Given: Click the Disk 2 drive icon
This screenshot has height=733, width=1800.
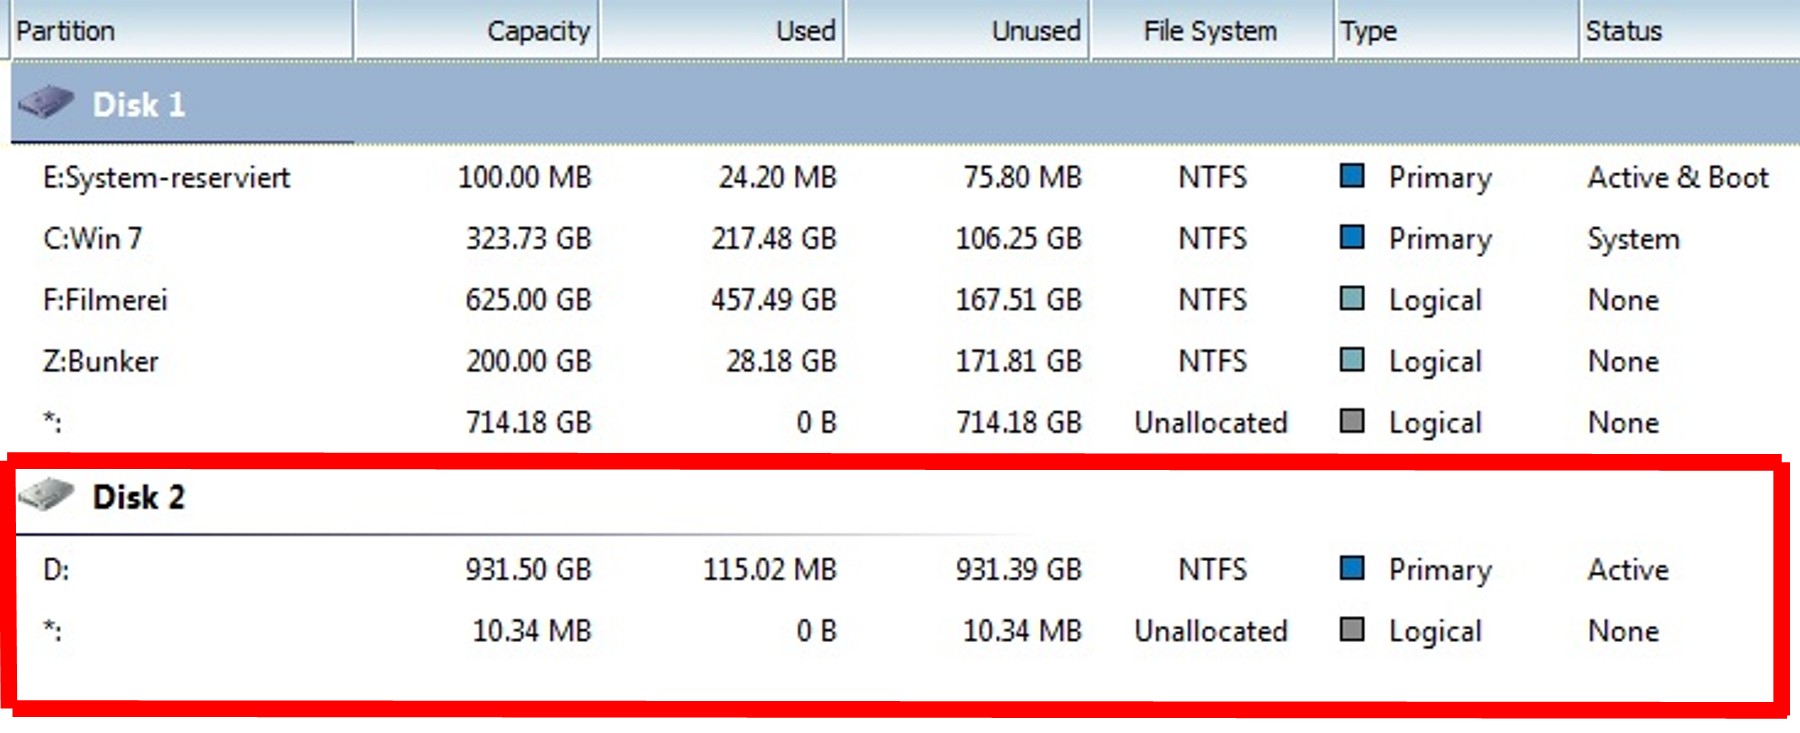Looking at the screenshot, I should (46, 495).
